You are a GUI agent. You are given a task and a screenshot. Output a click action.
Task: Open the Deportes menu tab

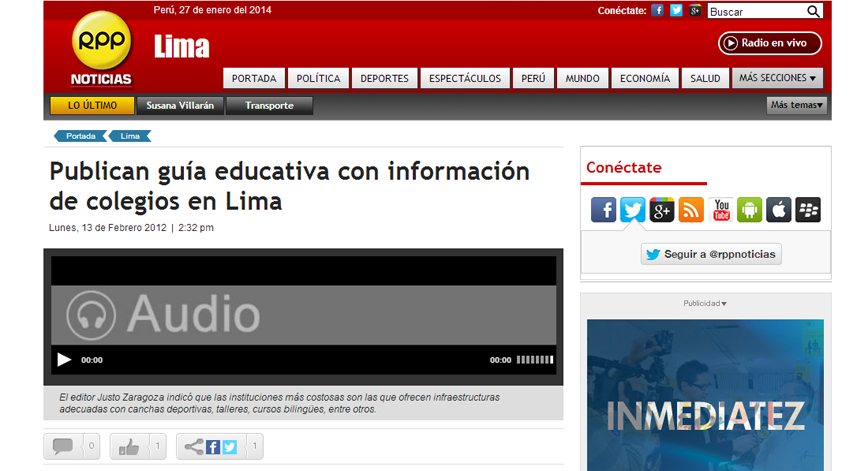tap(384, 79)
